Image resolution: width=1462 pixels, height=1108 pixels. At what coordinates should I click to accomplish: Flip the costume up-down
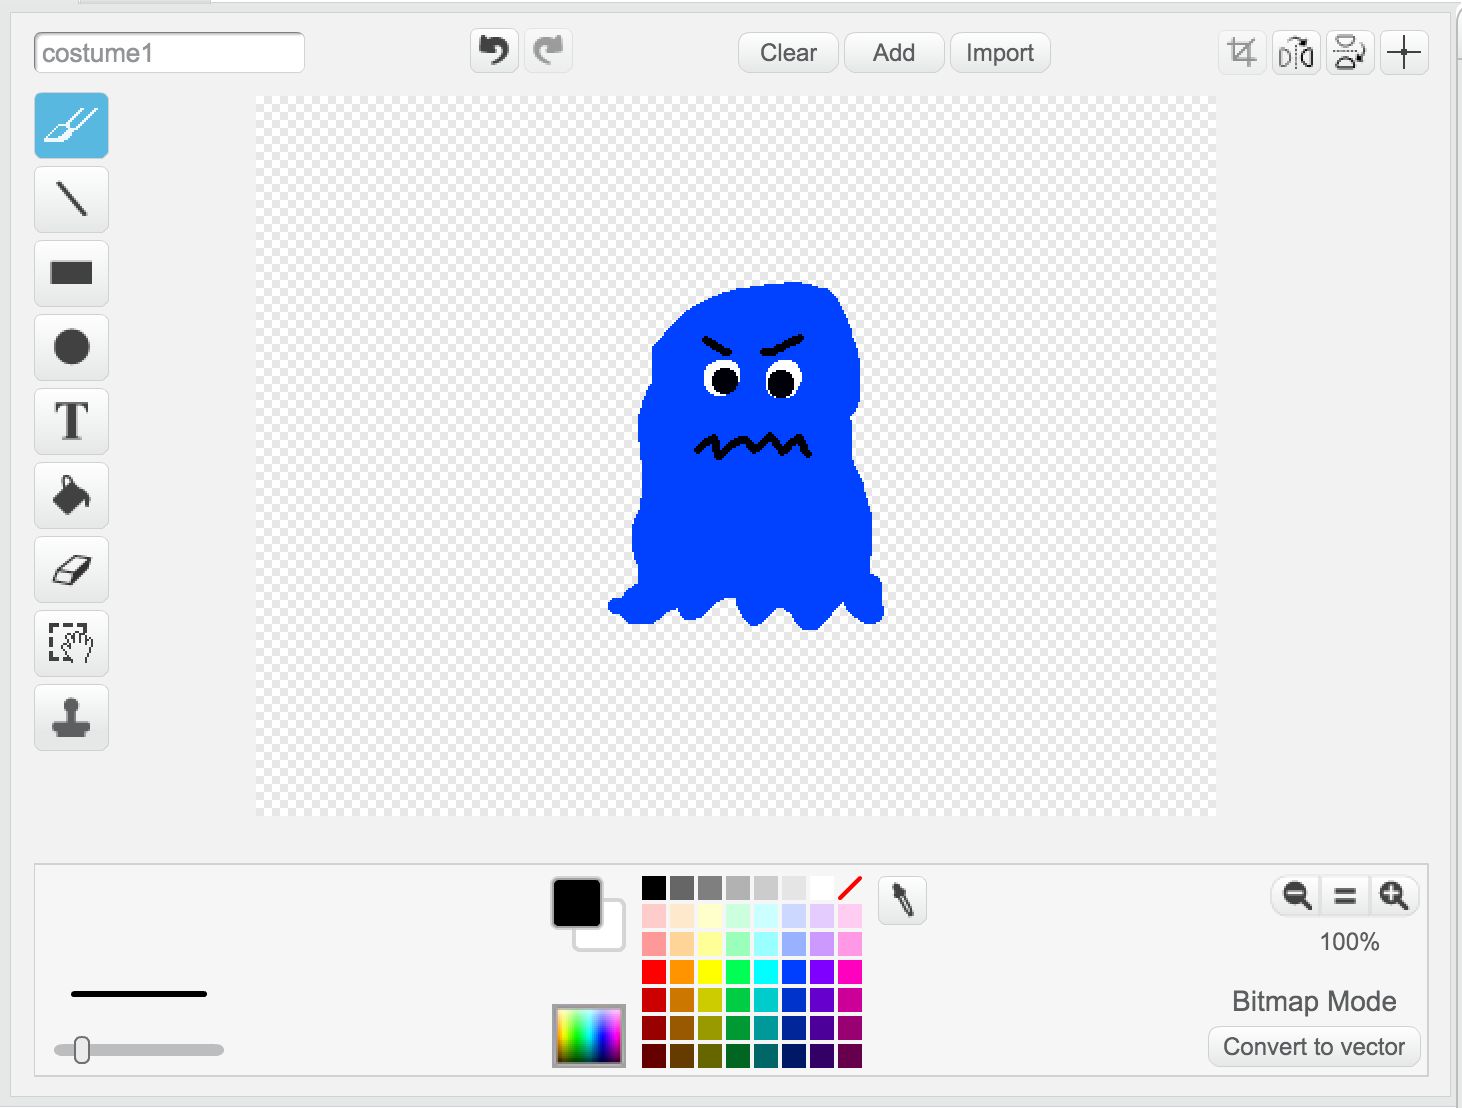click(1350, 52)
